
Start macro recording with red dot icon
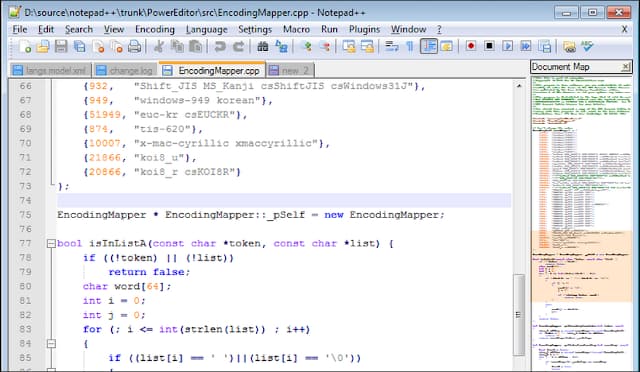471,46
